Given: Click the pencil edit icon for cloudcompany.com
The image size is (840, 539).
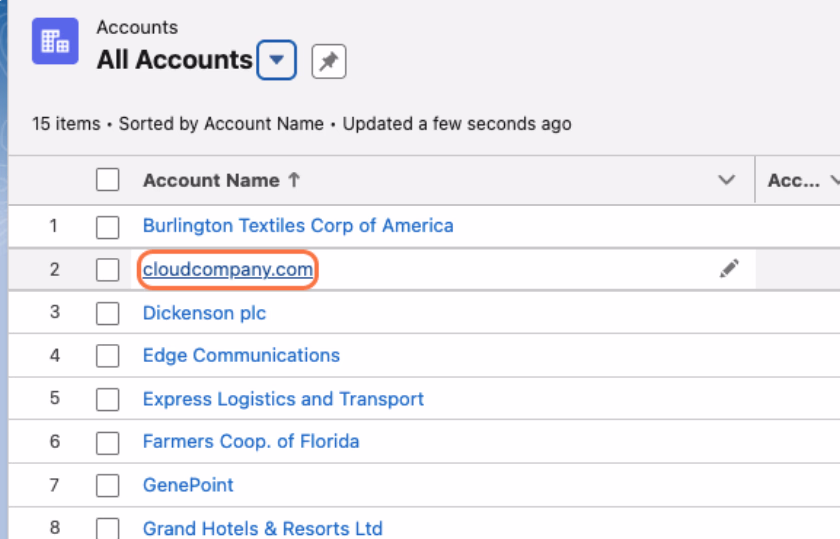Looking at the screenshot, I should [x=729, y=268].
